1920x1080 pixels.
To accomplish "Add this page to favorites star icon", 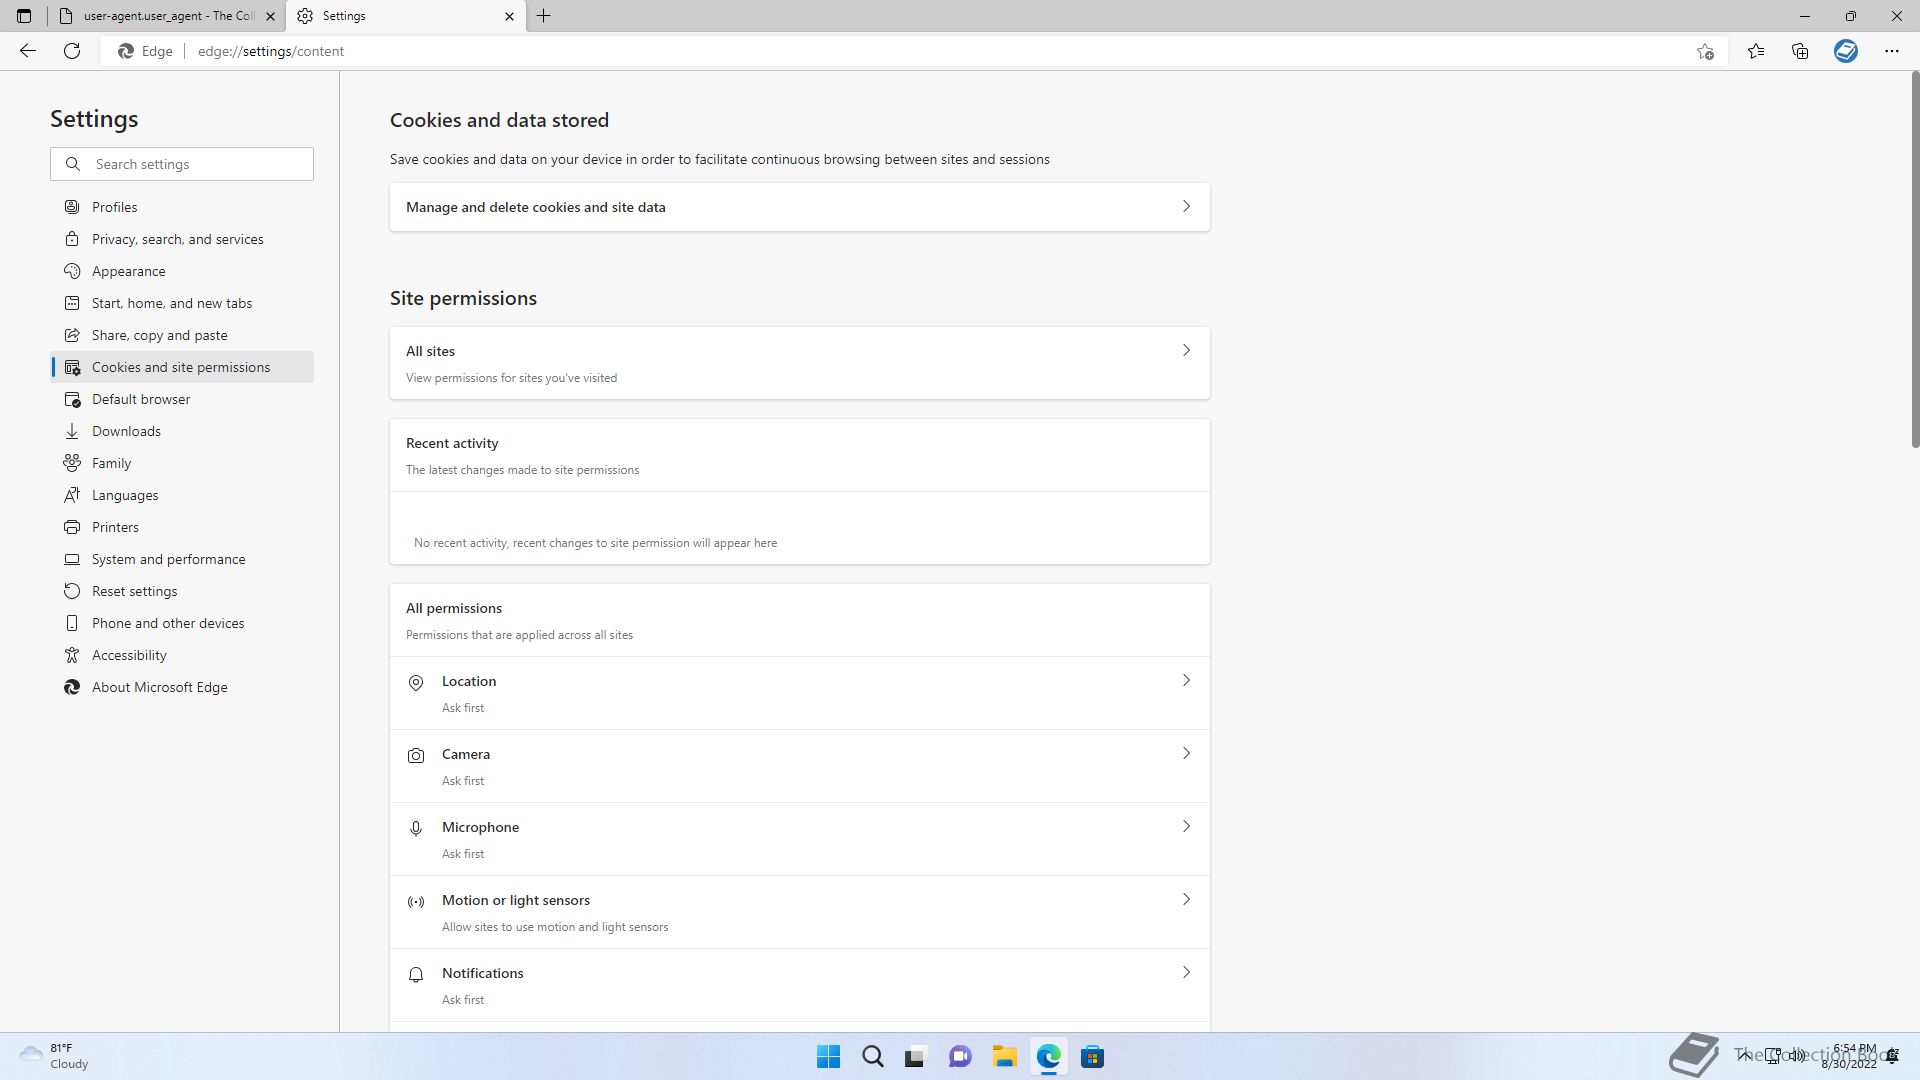I will [x=1705, y=51].
